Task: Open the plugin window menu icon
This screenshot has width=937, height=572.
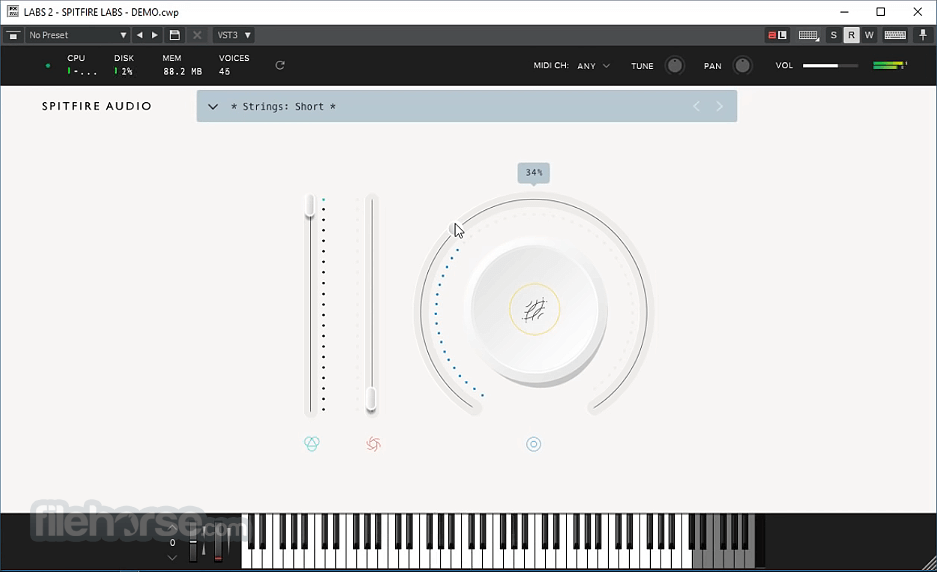Action: [x=13, y=35]
